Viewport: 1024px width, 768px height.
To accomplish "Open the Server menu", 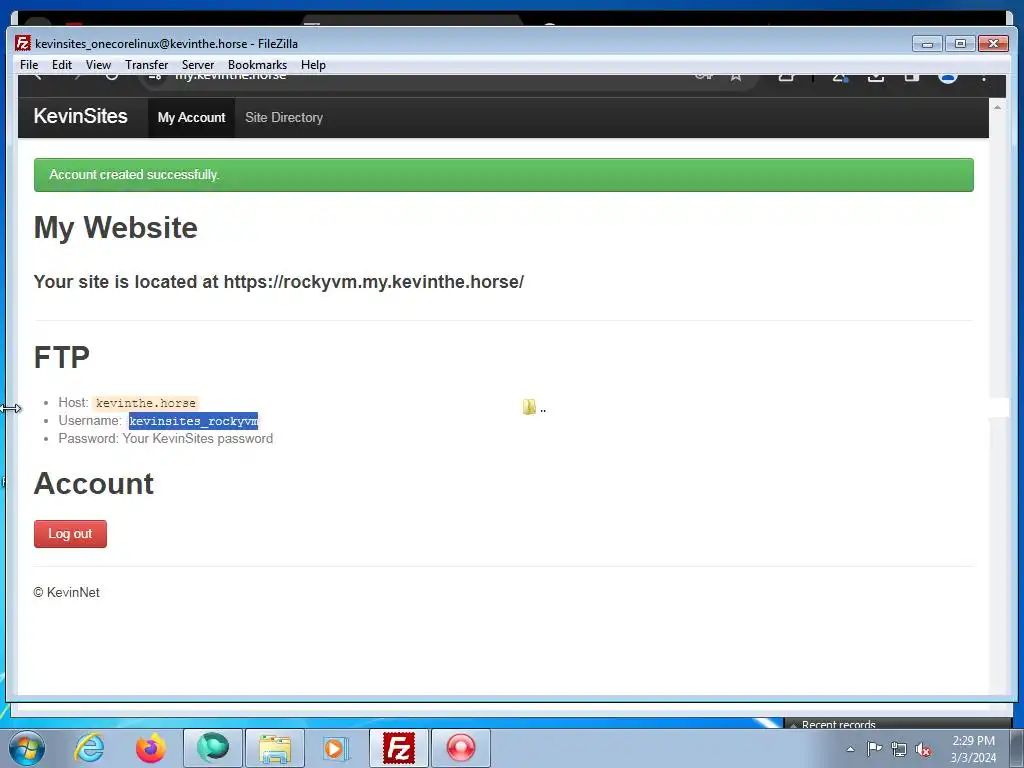I will point(198,65).
